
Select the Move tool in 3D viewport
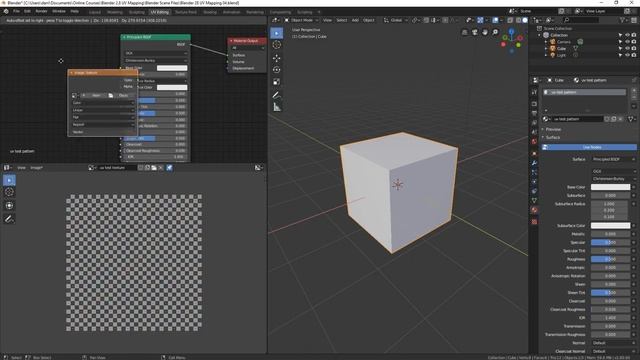[277, 58]
